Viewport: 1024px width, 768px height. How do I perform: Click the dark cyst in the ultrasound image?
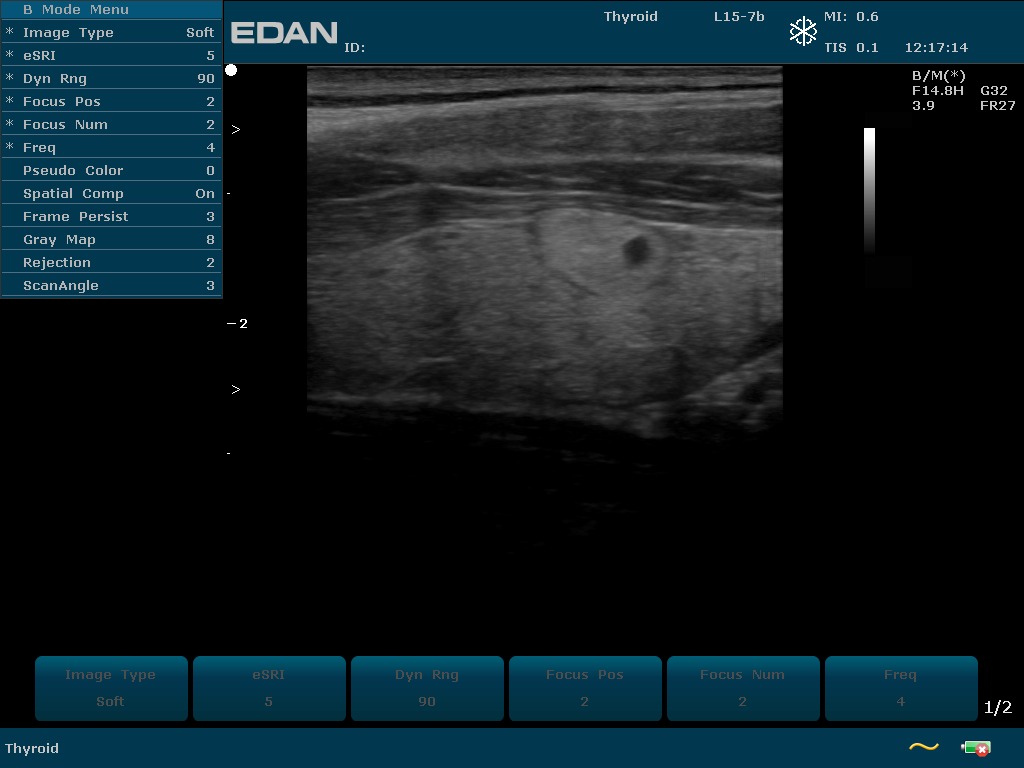(x=636, y=250)
